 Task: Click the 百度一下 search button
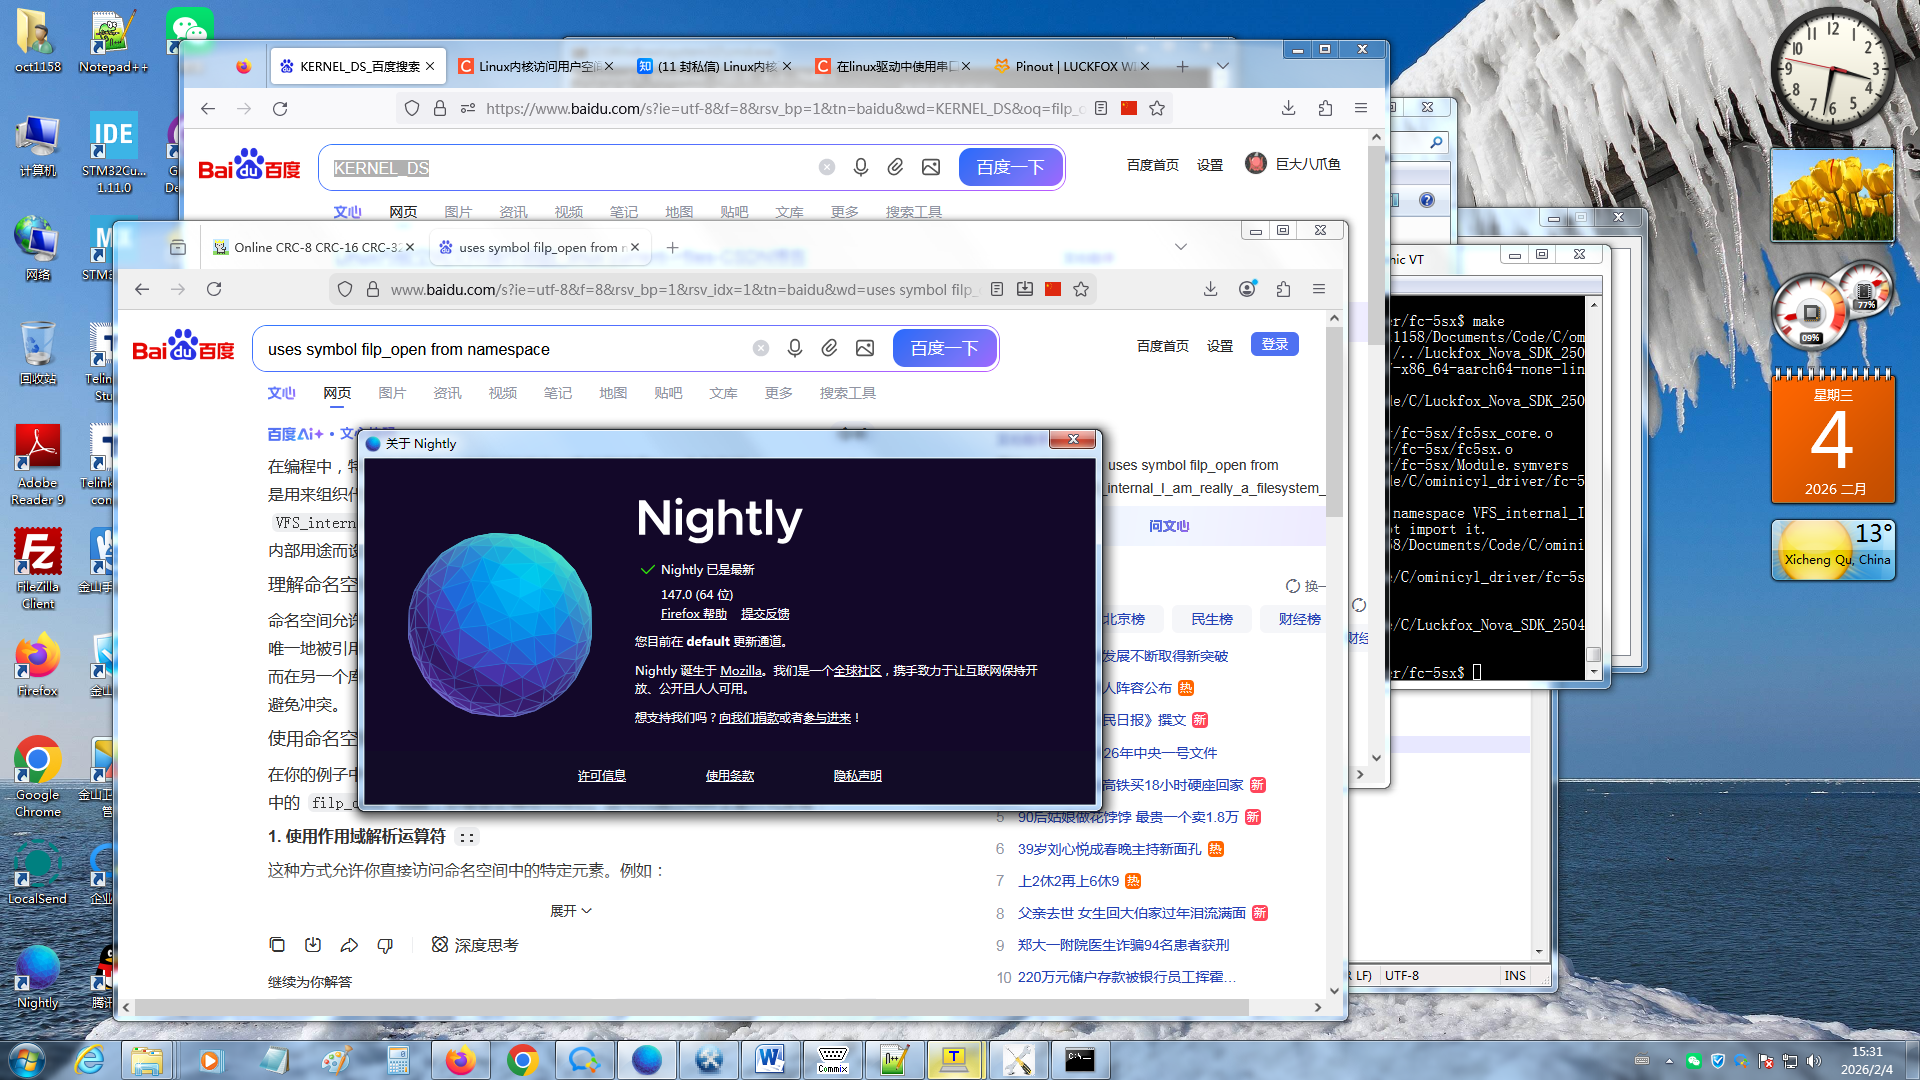pos(944,348)
